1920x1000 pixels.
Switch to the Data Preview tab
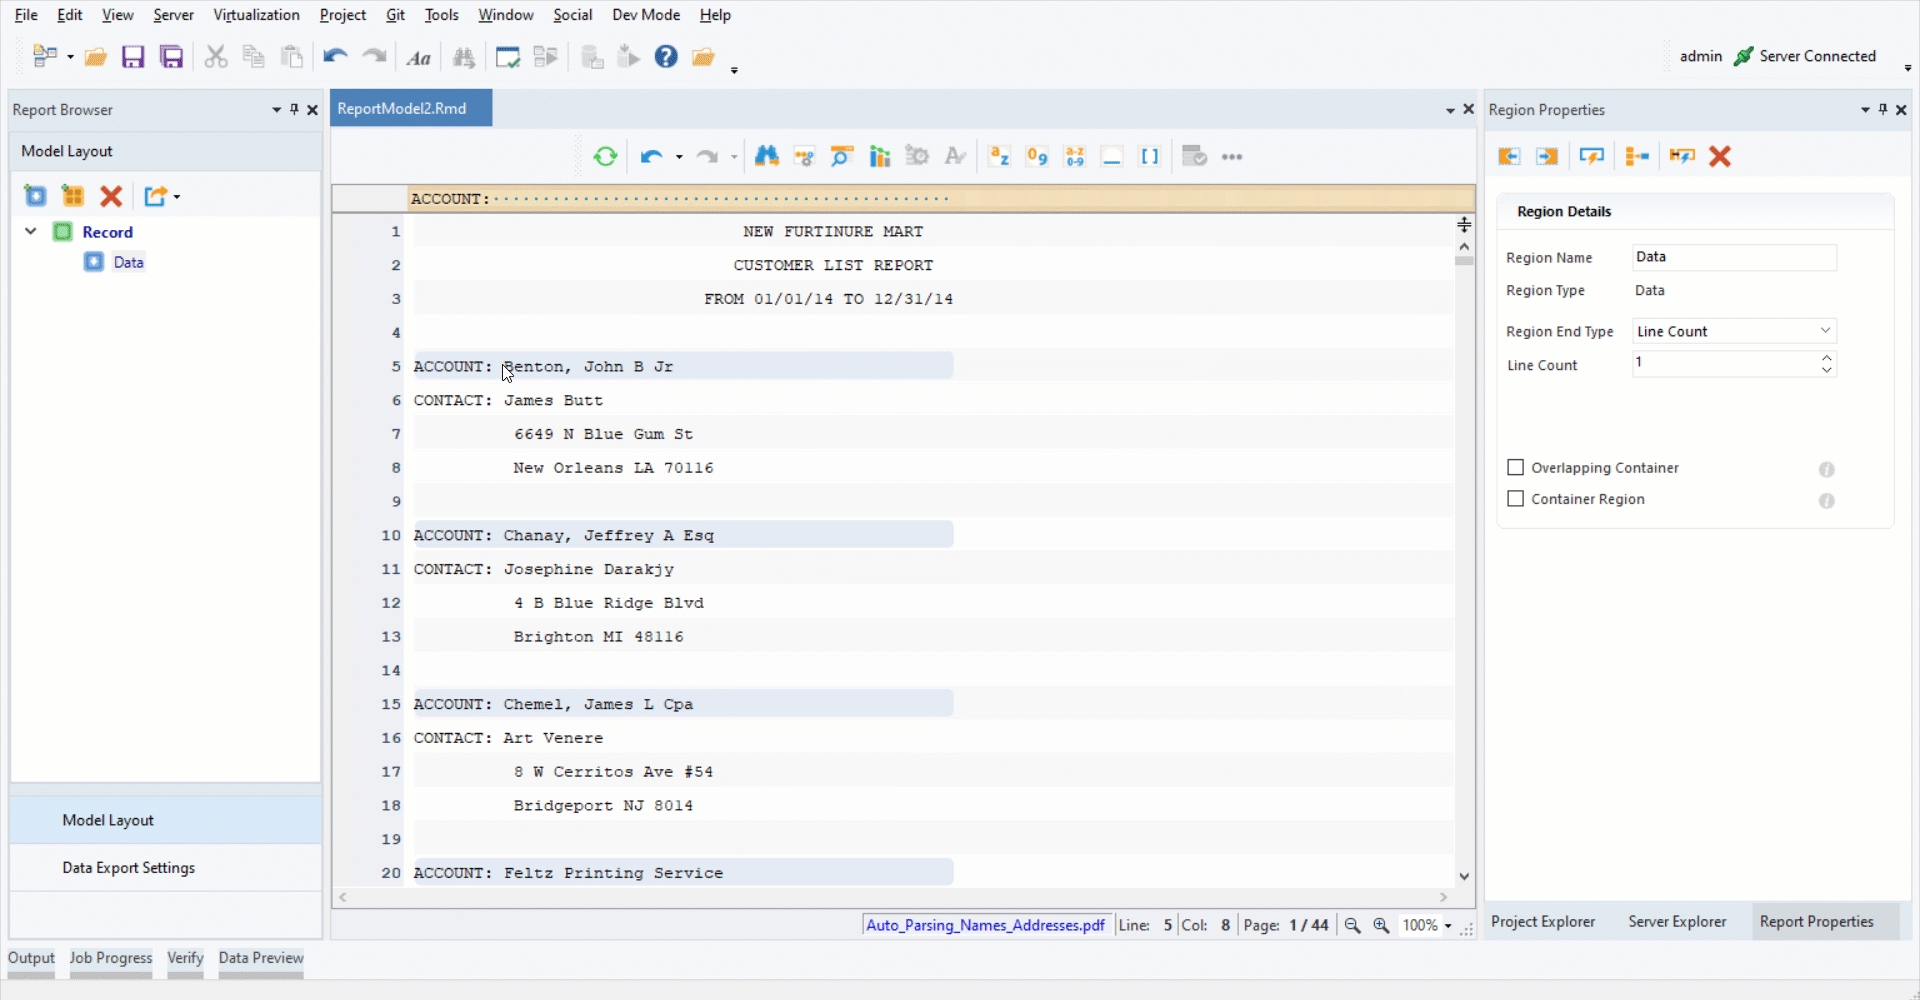pos(261,958)
